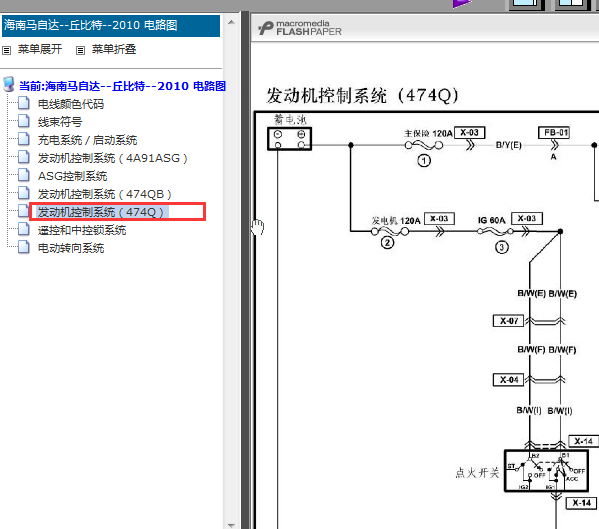This screenshot has width=599, height=529.
Task: Click the title bar 海南马自达--丘比特--2010 电路图
Action: coord(111,26)
